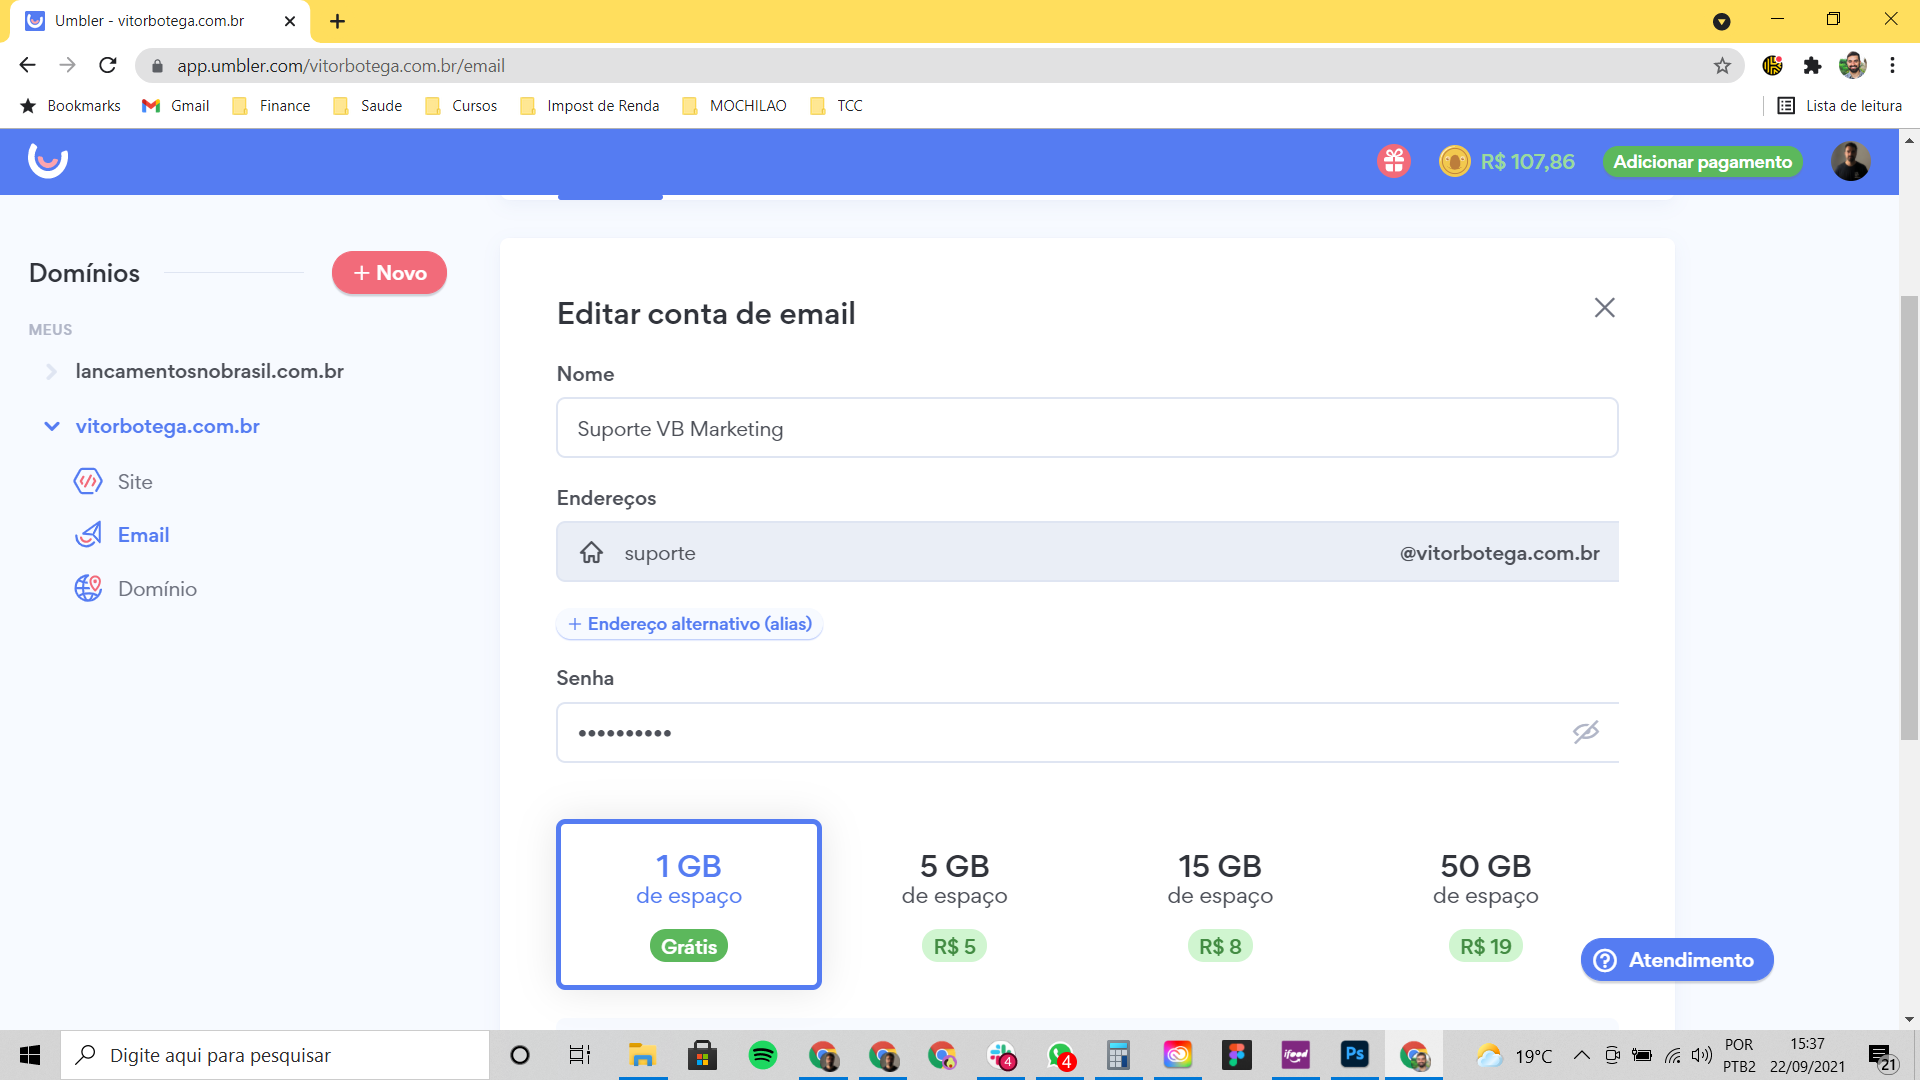This screenshot has width=1920, height=1080.
Task: Open user profile avatar menu
Action: (x=1850, y=161)
